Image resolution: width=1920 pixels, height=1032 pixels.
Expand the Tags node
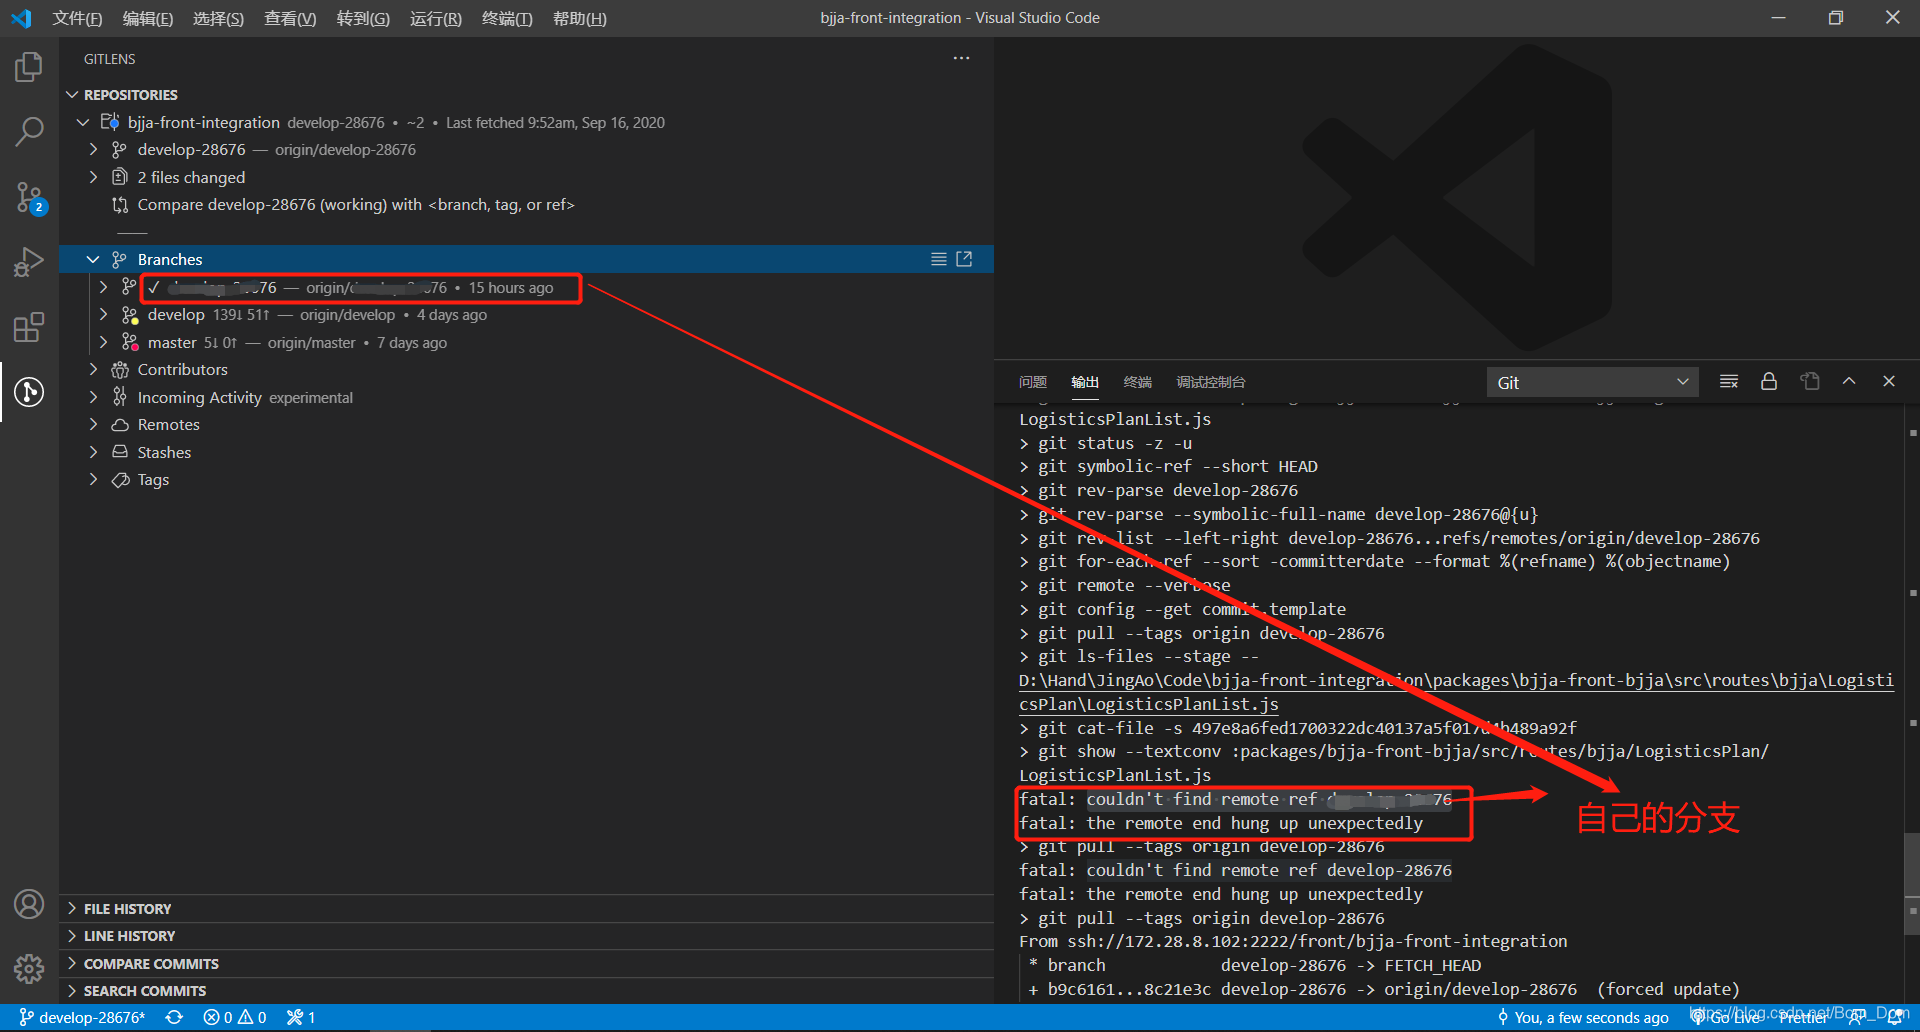(93, 479)
